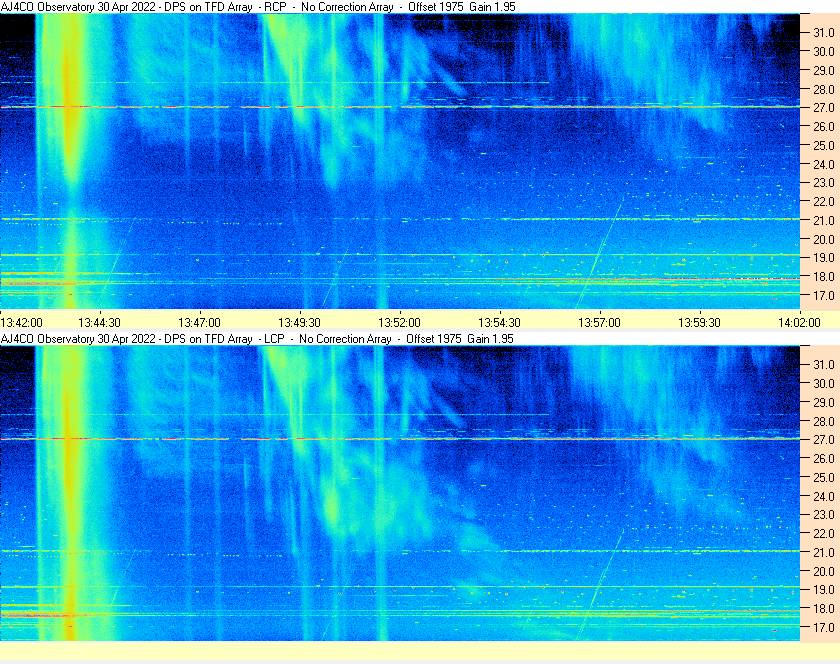The height and width of the screenshot is (664, 840).
Task: Click the 17.0 frequency label on RCP plot
Action: [824, 295]
